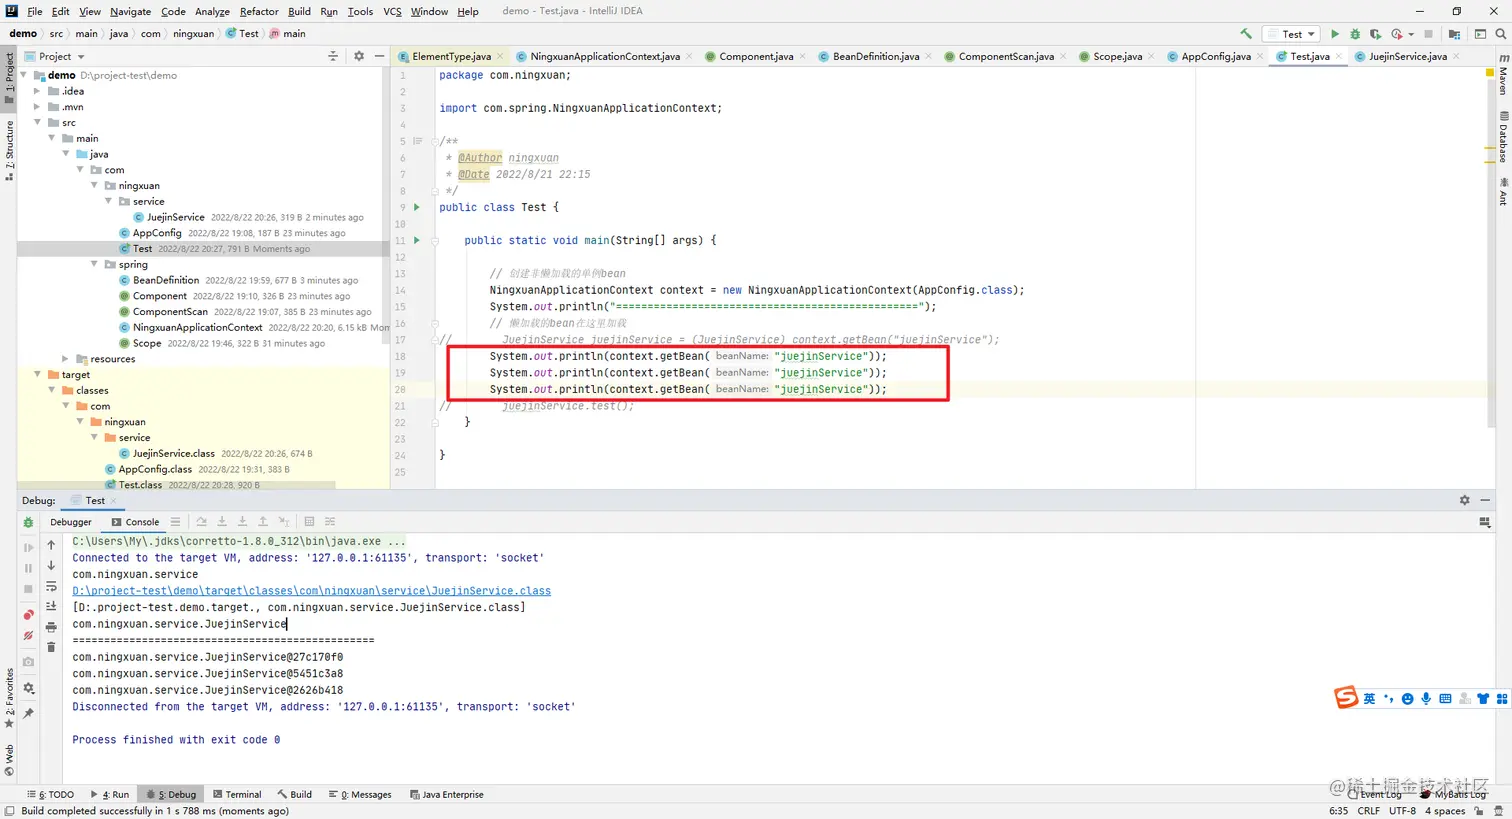This screenshot has width=1512, height=819.
Task: Run Test with the green play icon
Action: tap(1334, 34)
